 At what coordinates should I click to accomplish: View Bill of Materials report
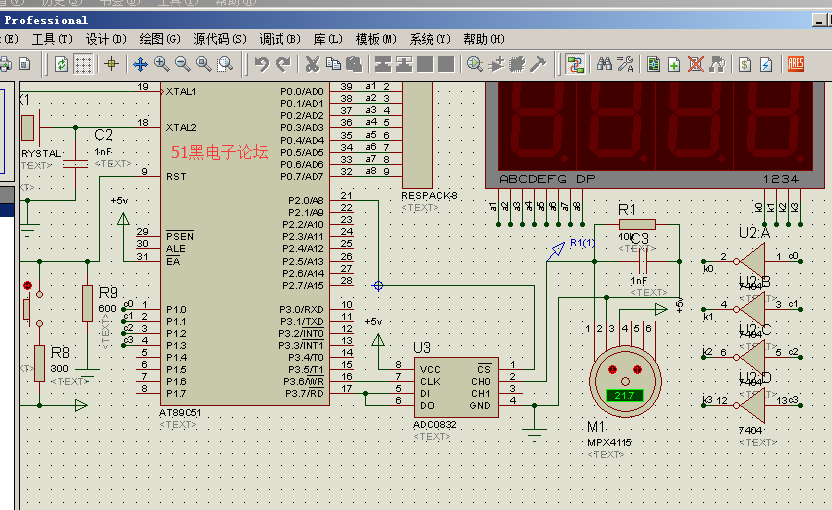[x=745, y=64]
